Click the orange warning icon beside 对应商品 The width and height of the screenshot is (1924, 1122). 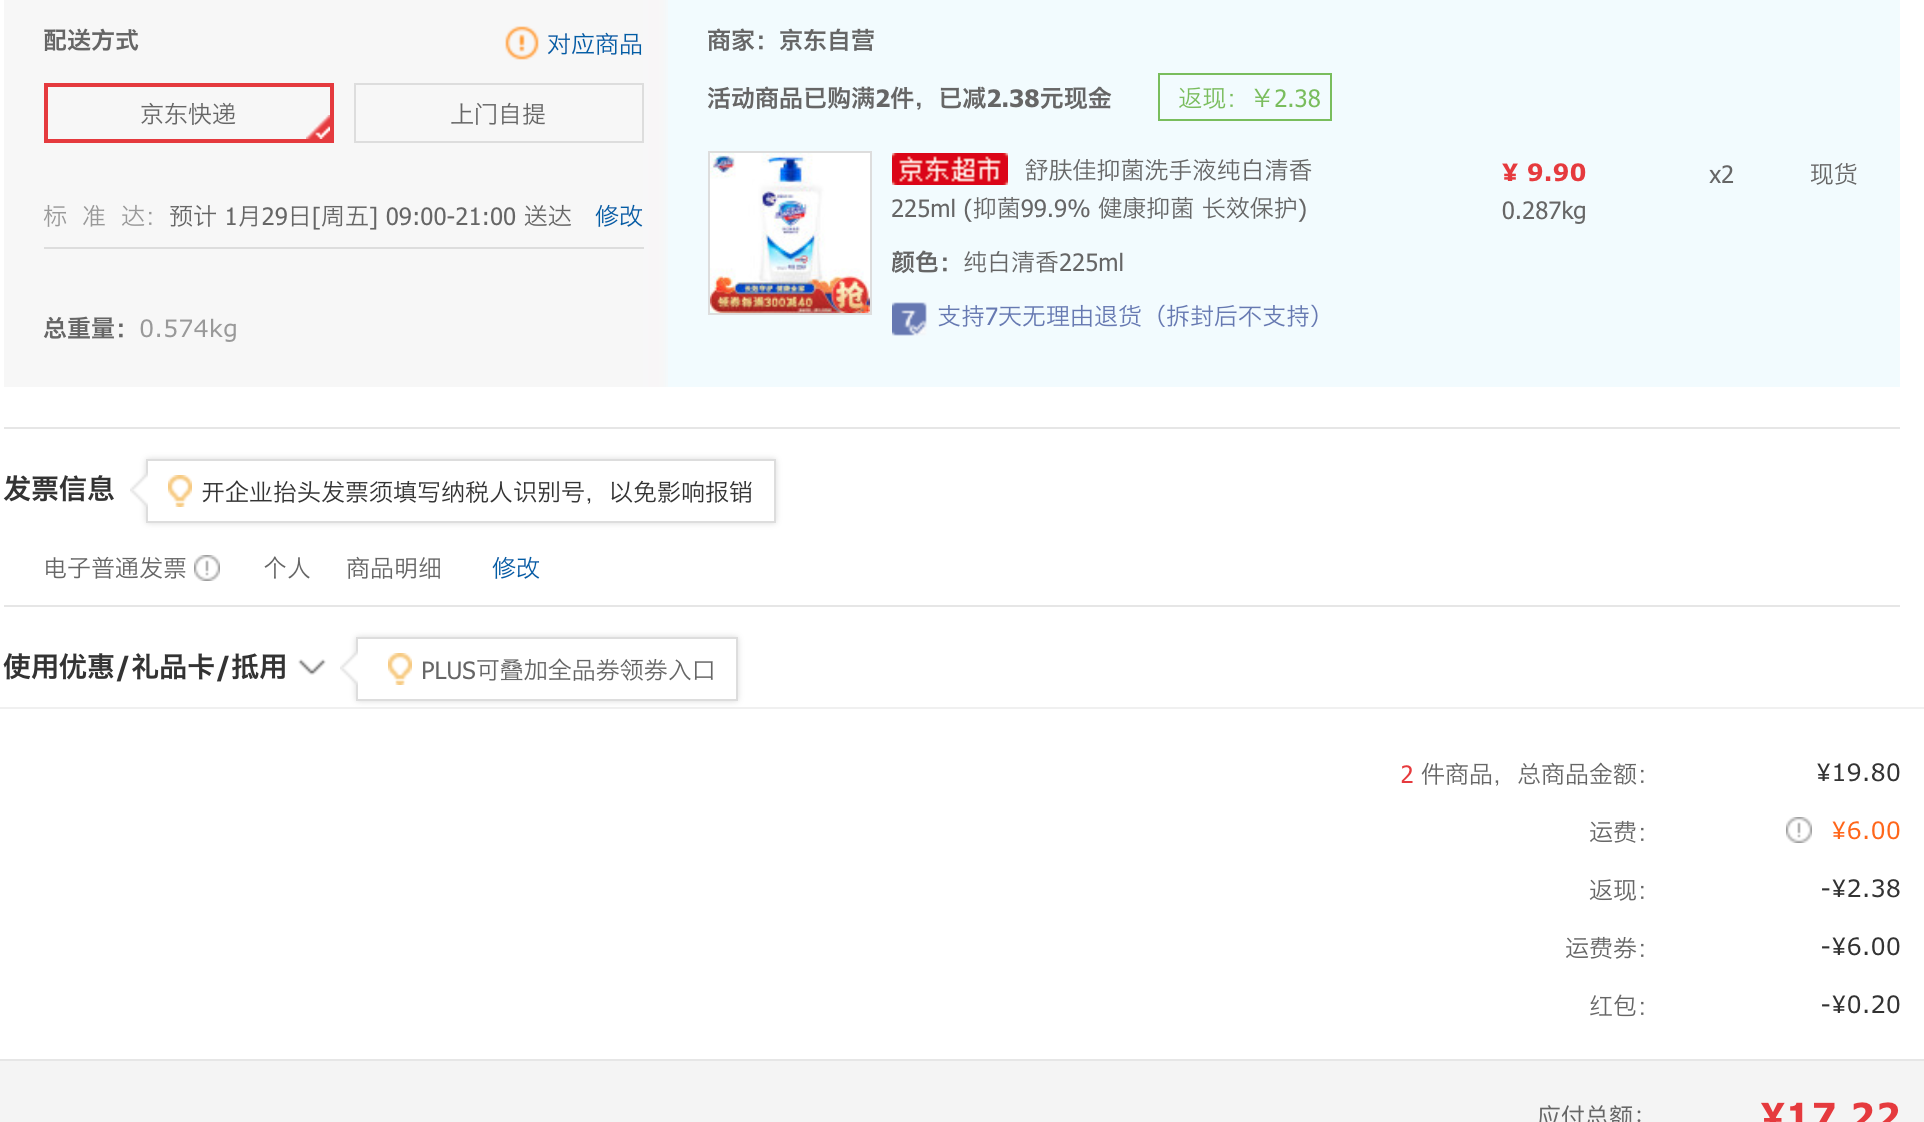pyautogui.click(x=521, y=43)
